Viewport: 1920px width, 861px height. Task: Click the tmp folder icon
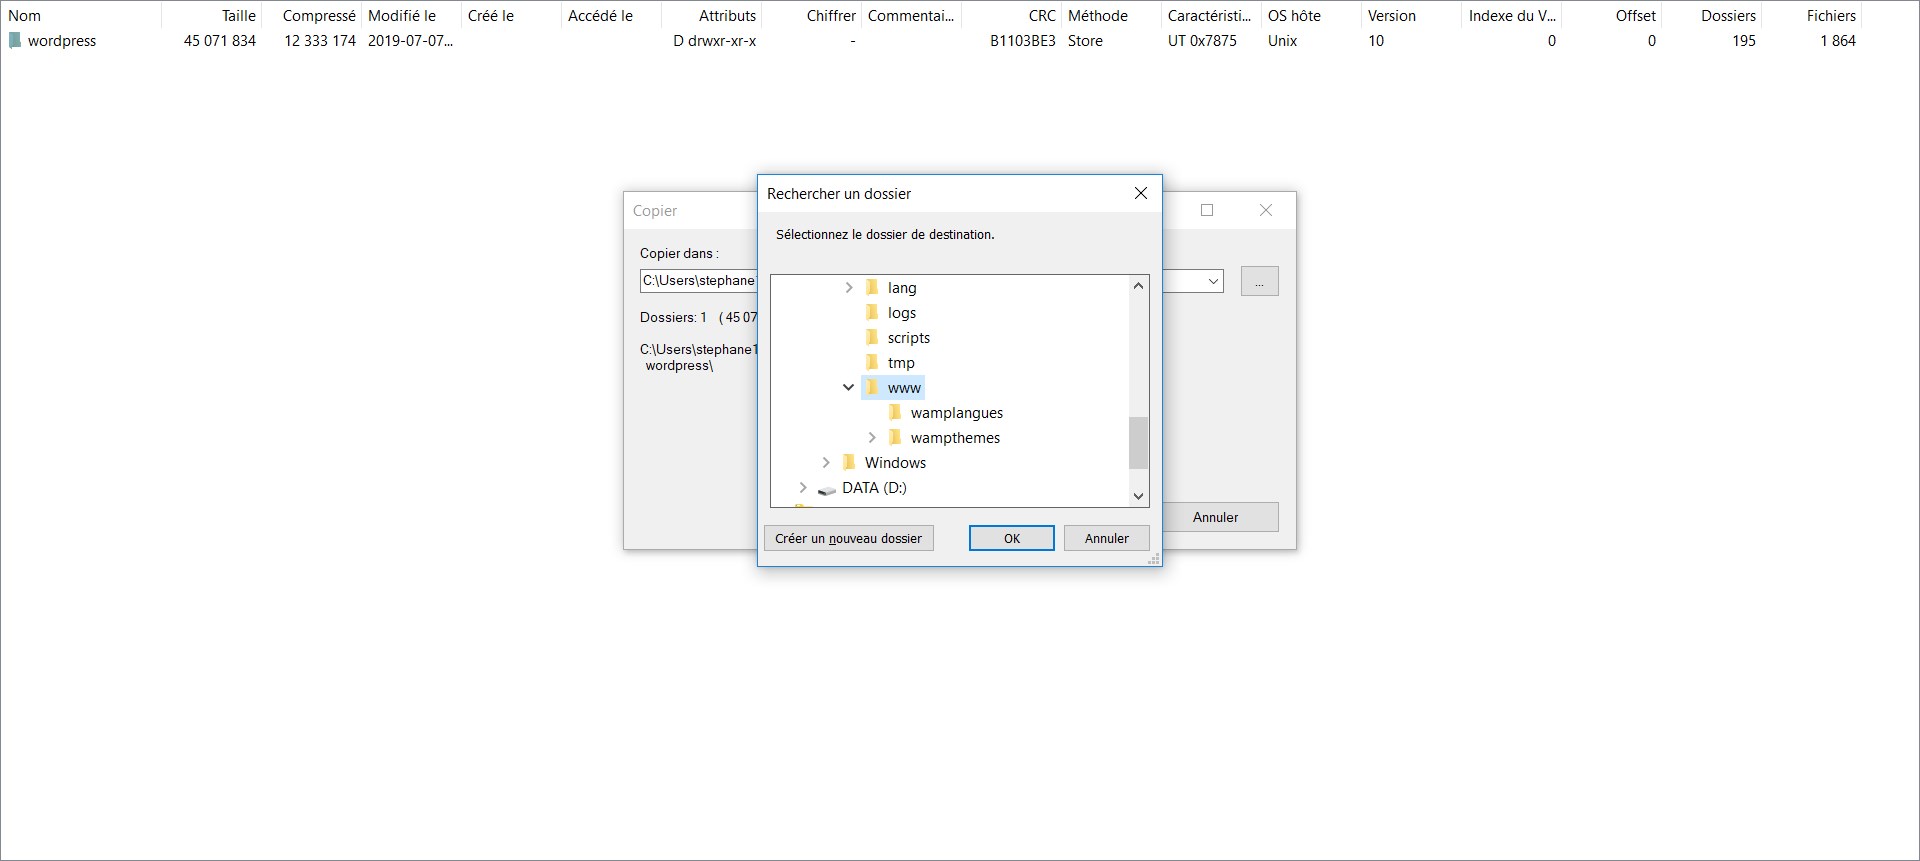pos(872,363)
